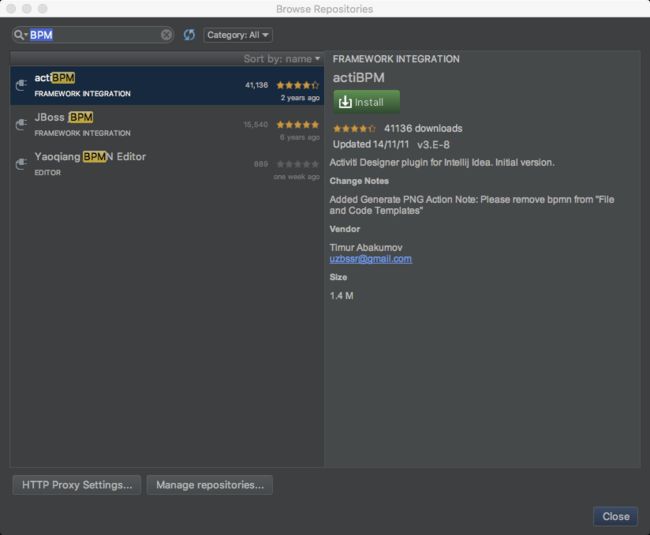Select the actiBPM plugin row
650x535 pixels.
click(167, 86)
